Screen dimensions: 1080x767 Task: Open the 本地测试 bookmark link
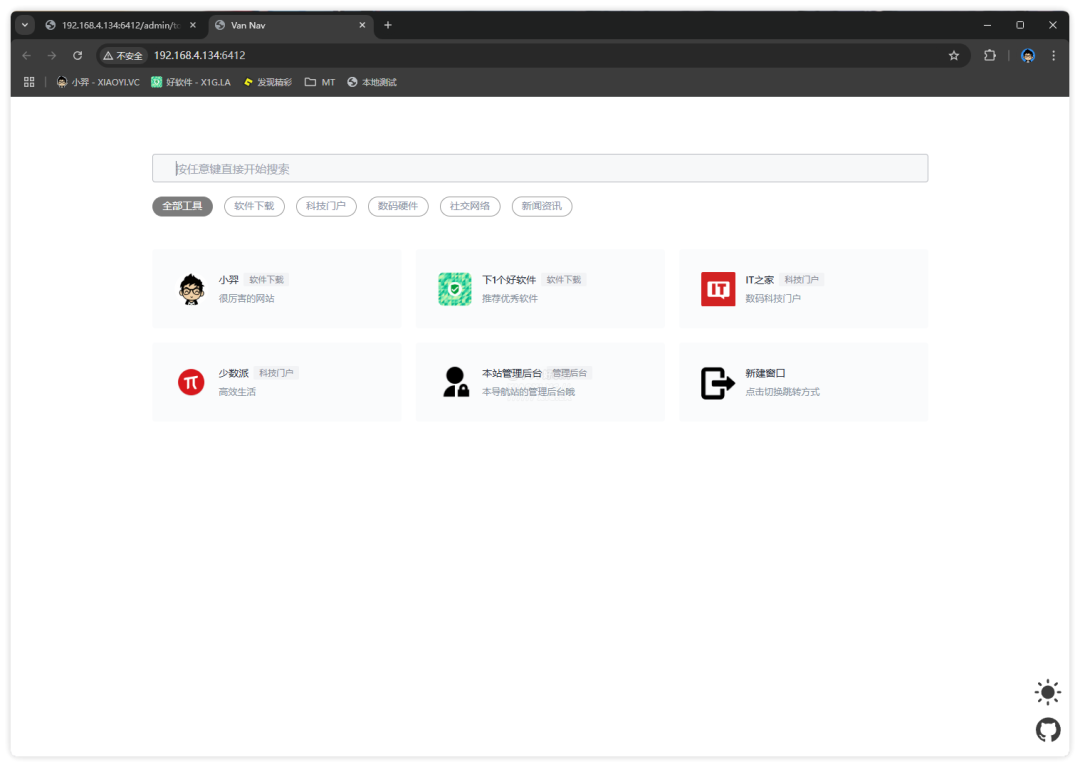pyautogui.click(x=372, y=82)
